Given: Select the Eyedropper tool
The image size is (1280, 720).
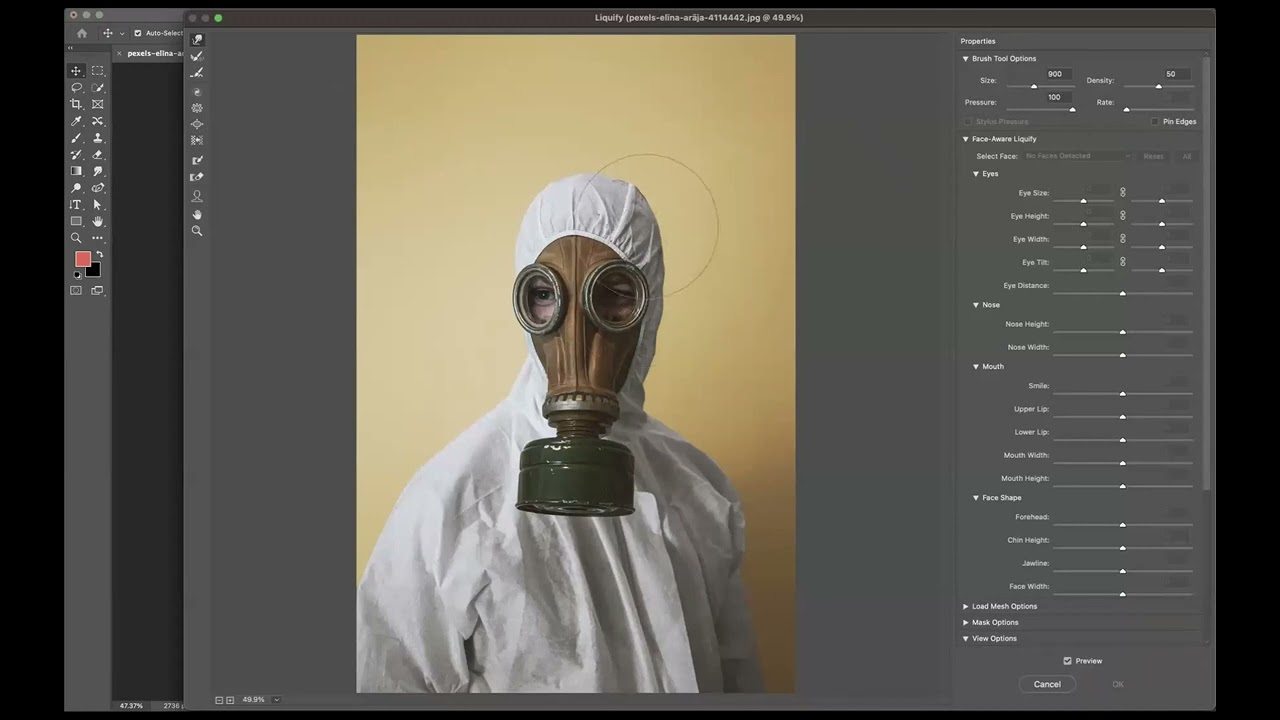Looking at the screenshot, I should (76, 121).
